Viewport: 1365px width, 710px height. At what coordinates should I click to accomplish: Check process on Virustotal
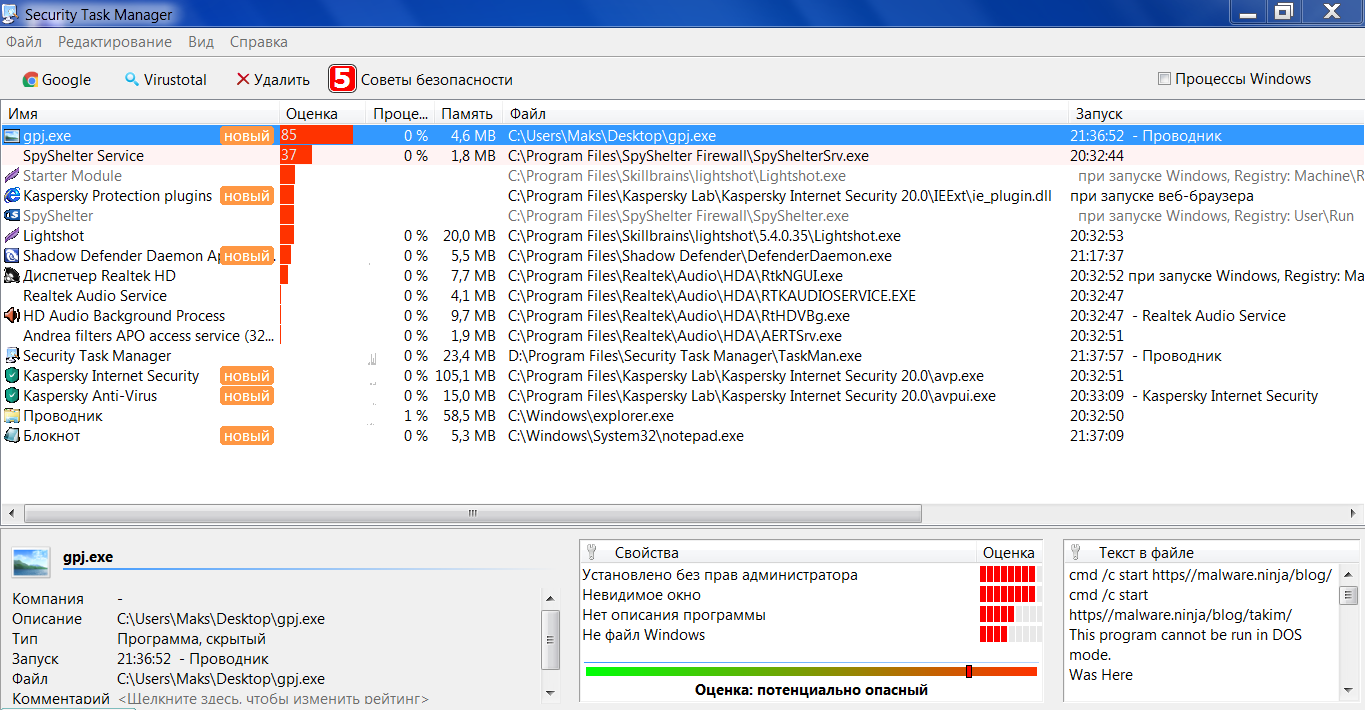(165, 80)
